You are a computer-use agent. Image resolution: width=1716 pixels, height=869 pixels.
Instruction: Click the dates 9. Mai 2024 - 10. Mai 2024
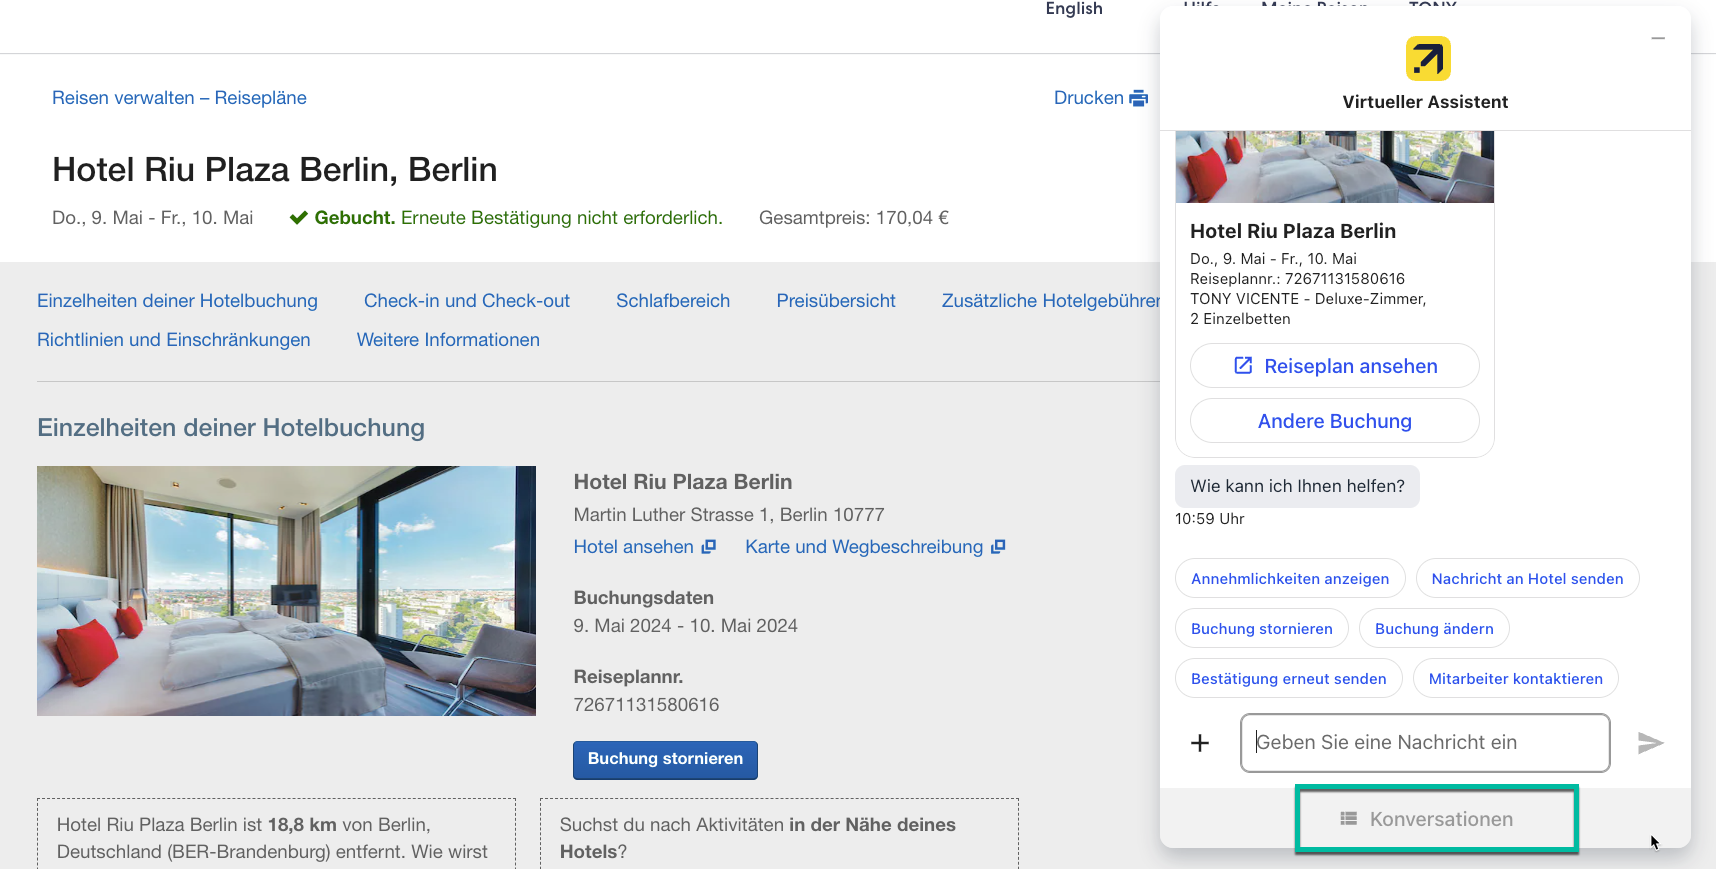coord(686,626)
